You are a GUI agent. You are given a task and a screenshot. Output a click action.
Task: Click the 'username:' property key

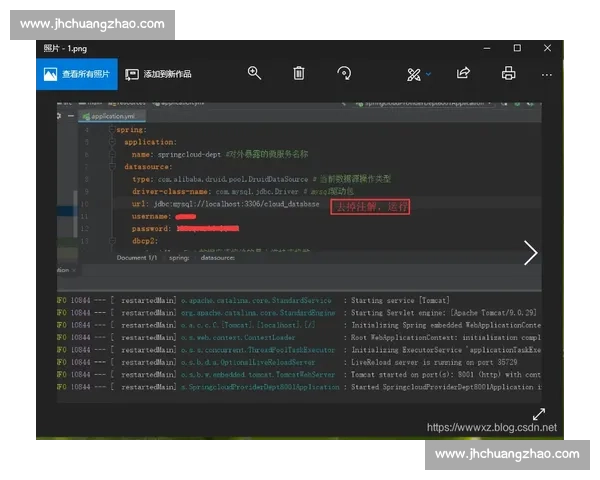click(150, 216)
